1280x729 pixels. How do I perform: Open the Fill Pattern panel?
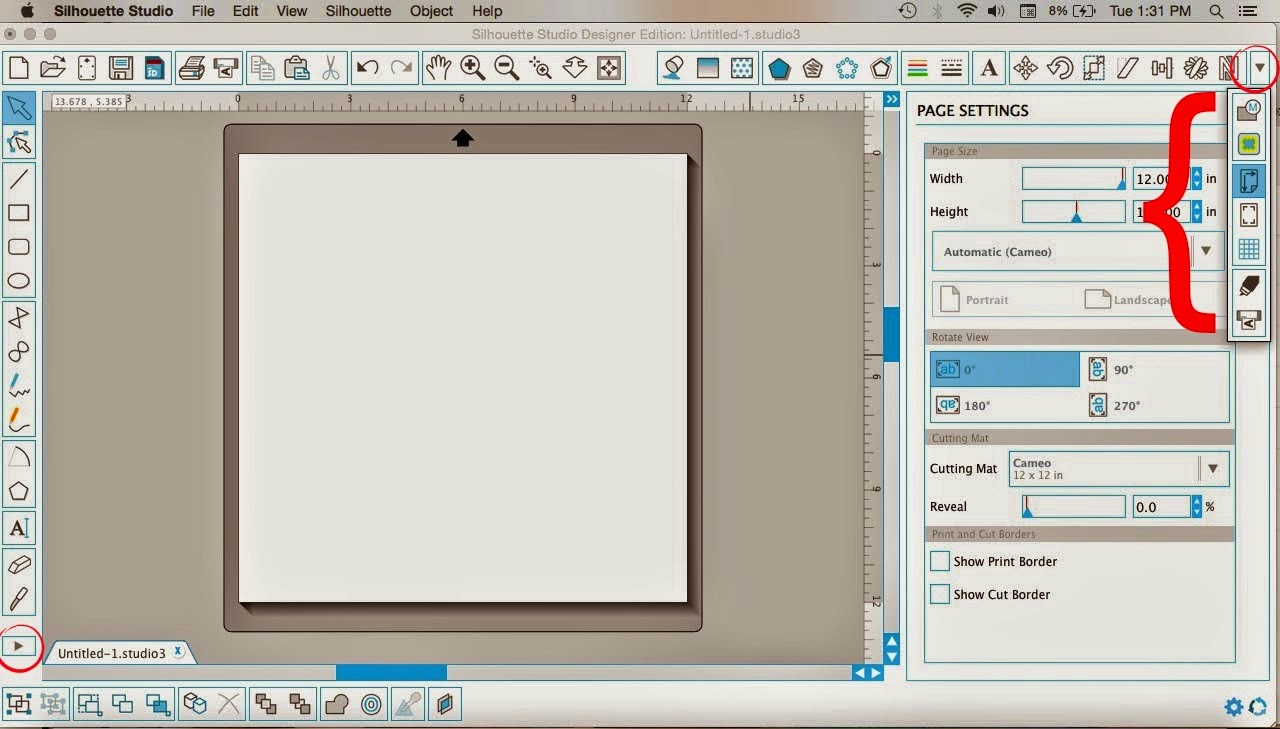point(742,68)
